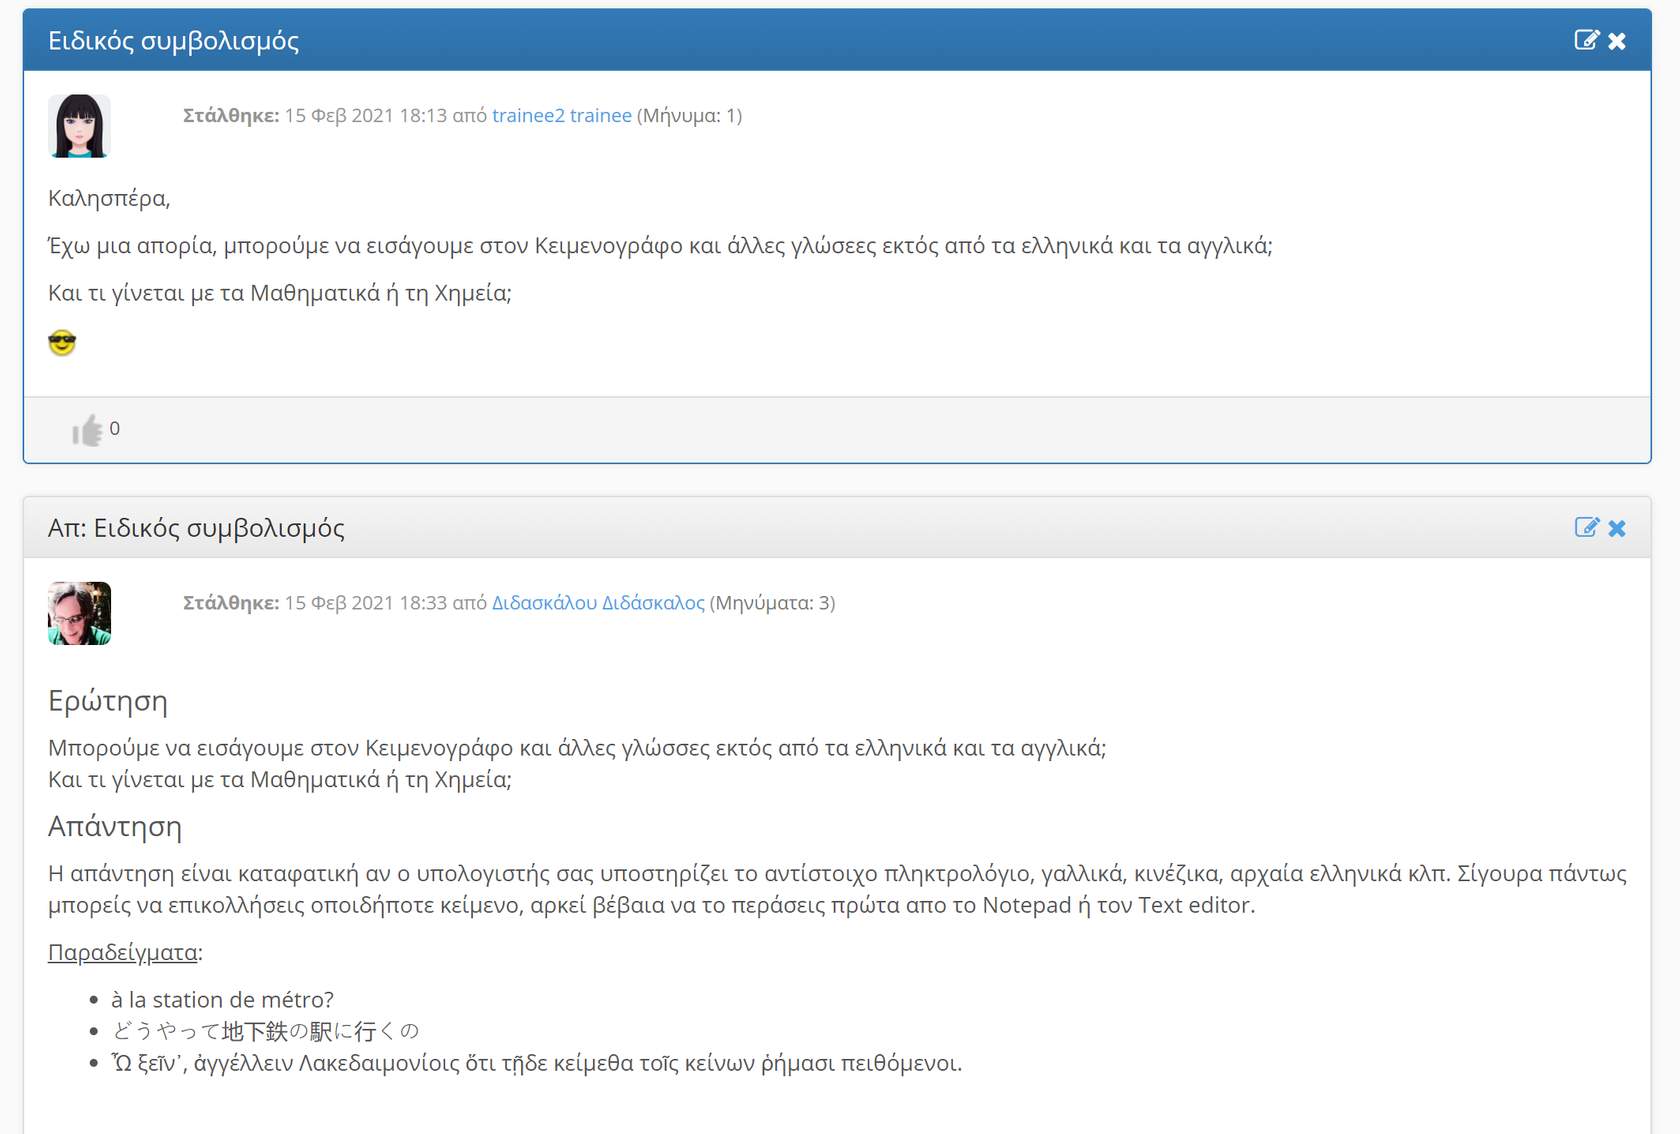Click the ancient Greek example starting 'Ὦ ξεῖν'
Screen dimensions: 1680x1134
point(536,1063)
